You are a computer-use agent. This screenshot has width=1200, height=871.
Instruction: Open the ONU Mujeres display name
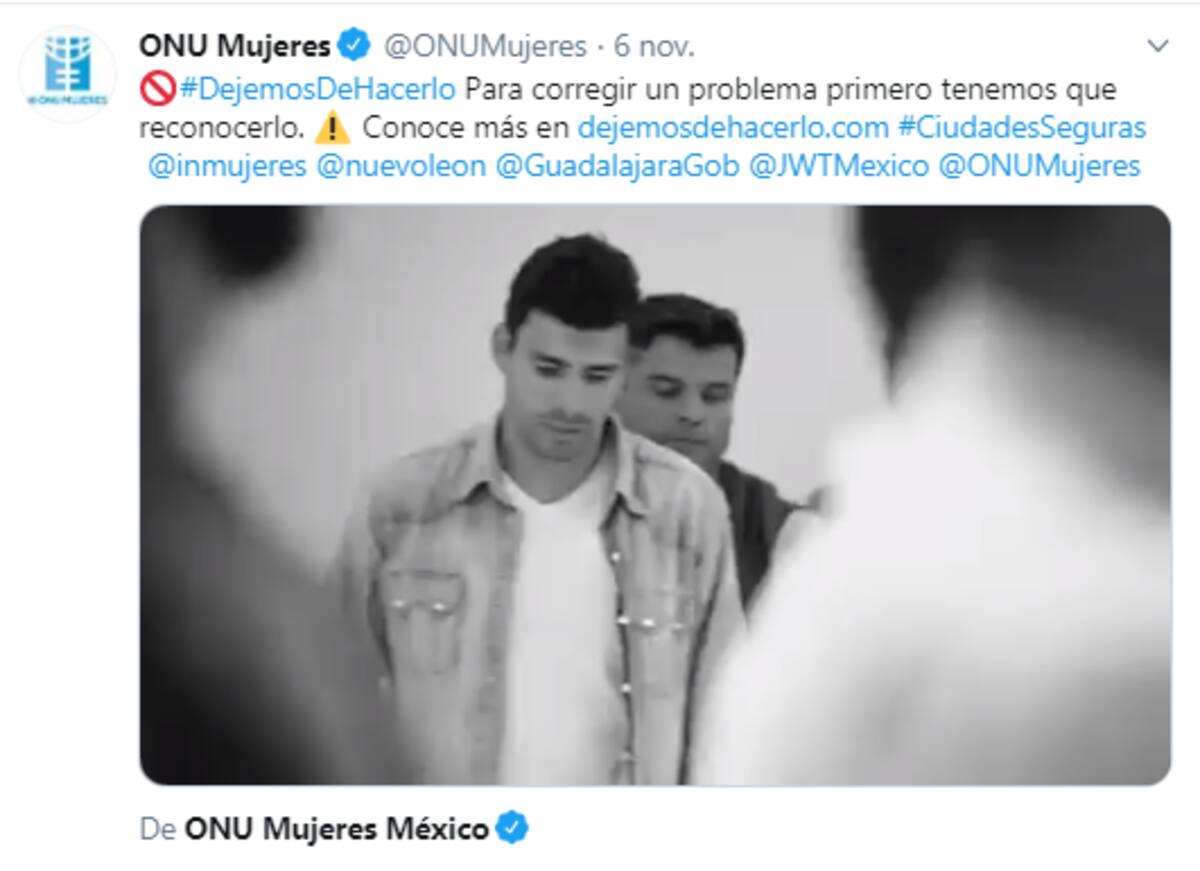point(234,46)
